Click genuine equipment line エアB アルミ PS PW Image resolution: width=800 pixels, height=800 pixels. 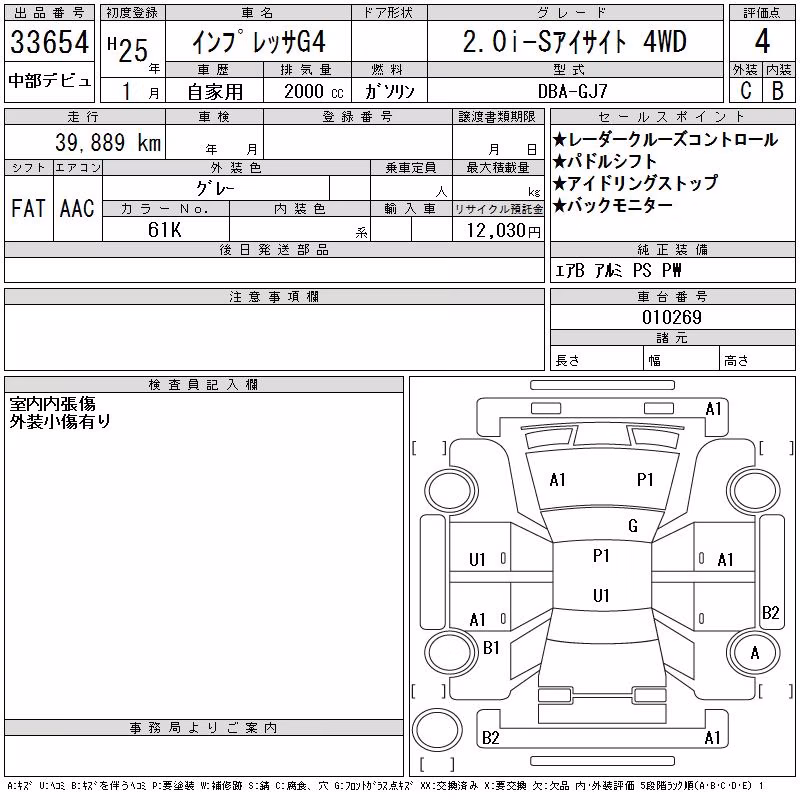coord(618,270)
